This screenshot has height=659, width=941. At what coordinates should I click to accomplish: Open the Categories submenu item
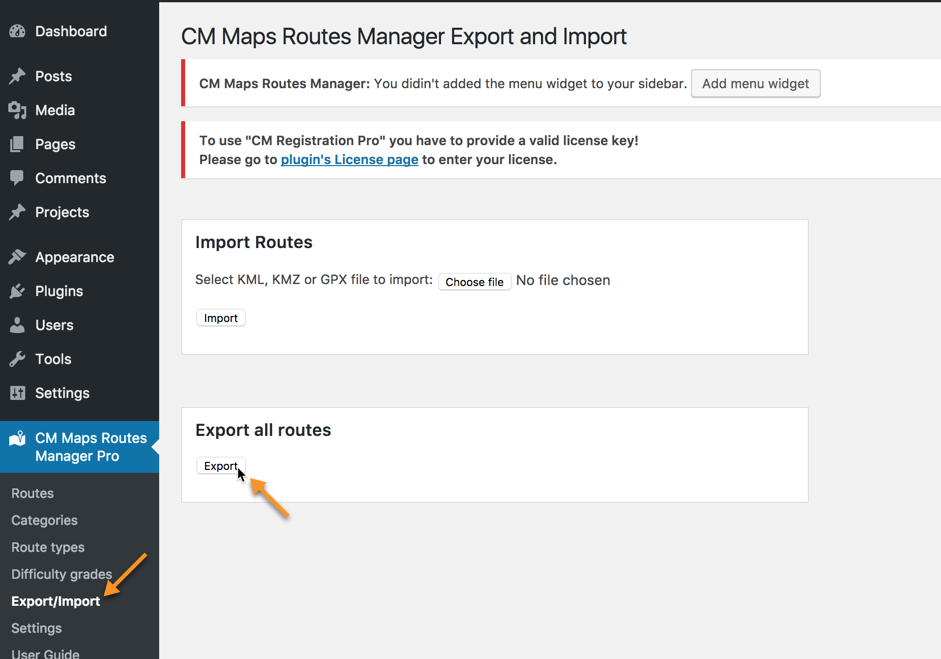coord(44,520)
